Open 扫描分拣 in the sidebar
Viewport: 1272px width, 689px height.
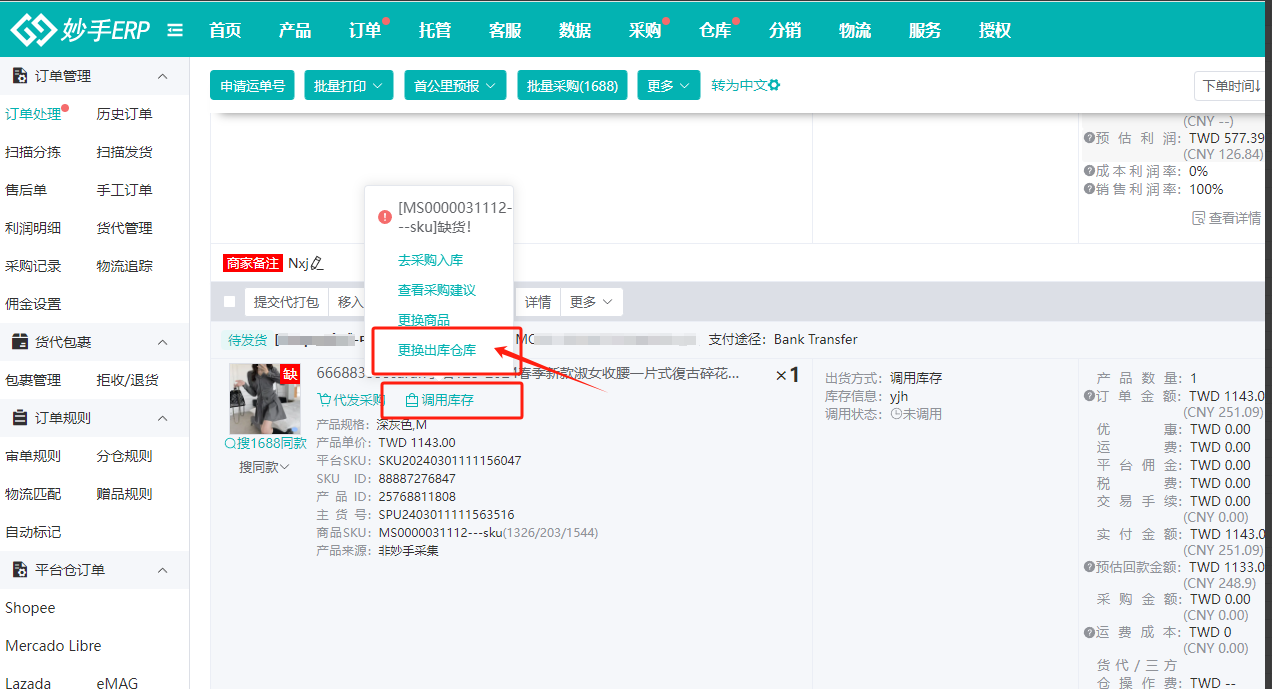click(x=33, y=152)
